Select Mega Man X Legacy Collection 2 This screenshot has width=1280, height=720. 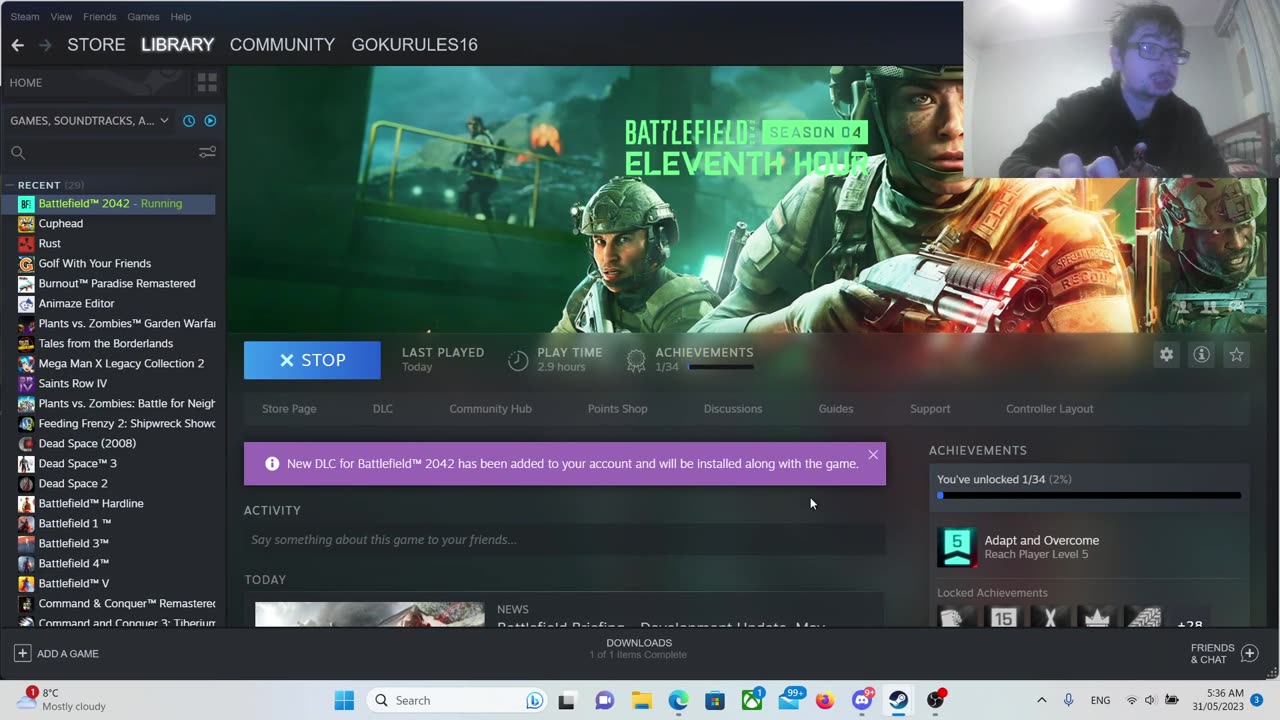[120, 364]
